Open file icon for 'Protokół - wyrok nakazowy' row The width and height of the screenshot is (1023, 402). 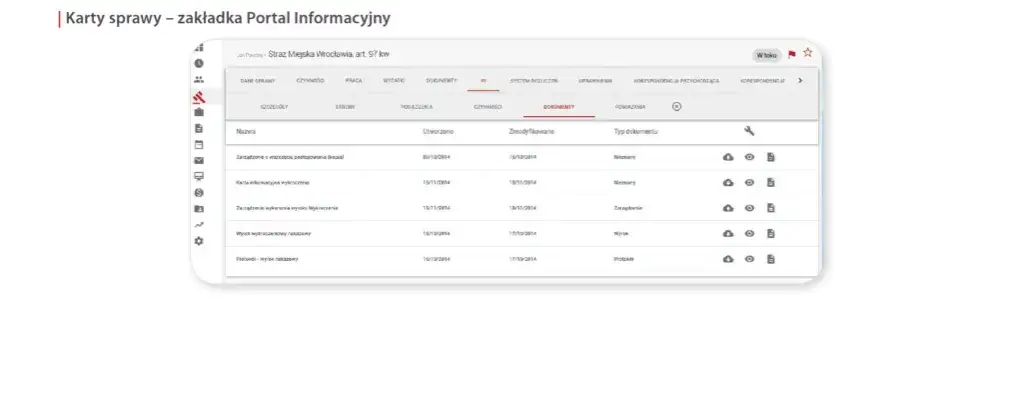click(x=771, y=259)
